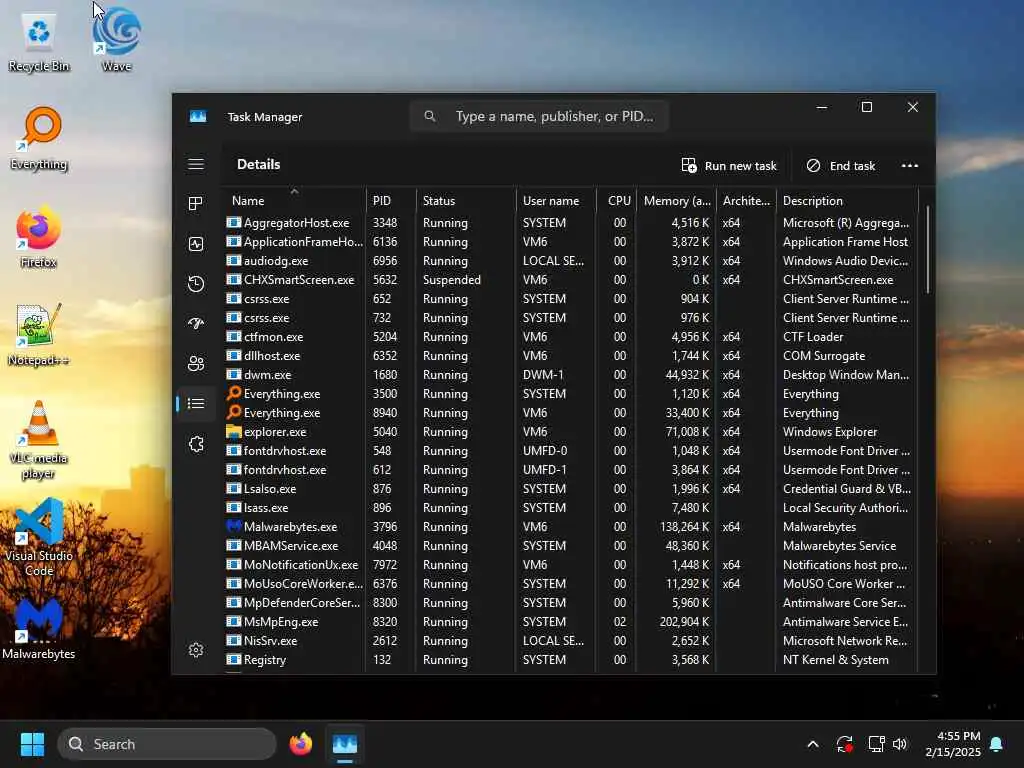Open the Recycle Bin desktop icon

(39, 42)
